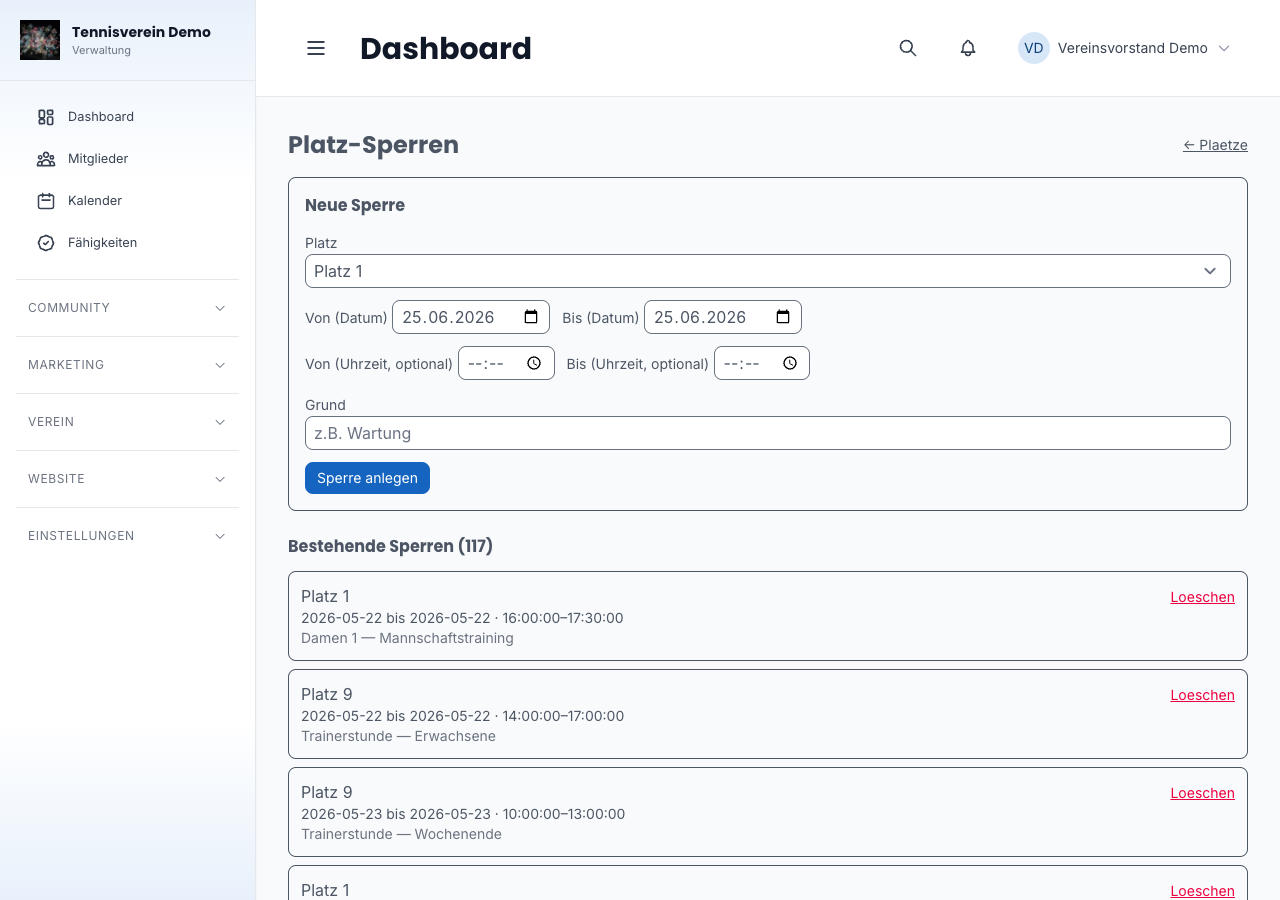Click the Kalender calendar icon in sidebar

[46, 201]
